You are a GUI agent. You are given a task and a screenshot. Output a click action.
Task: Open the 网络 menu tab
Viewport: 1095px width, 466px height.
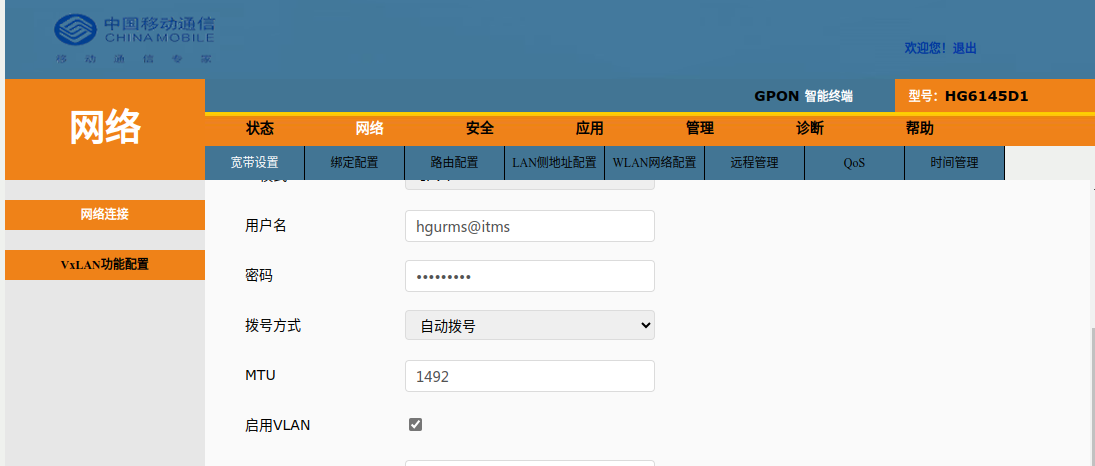(370, 128)
